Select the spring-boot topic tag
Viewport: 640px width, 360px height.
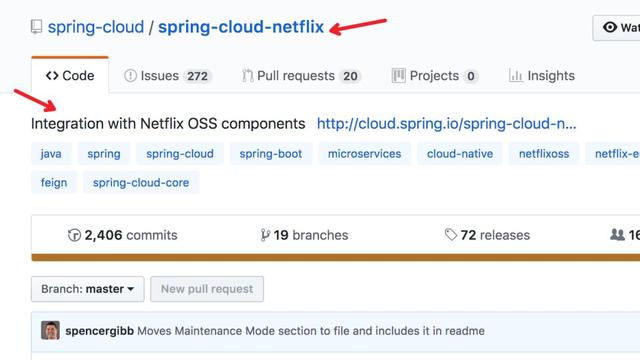(271, 154)
